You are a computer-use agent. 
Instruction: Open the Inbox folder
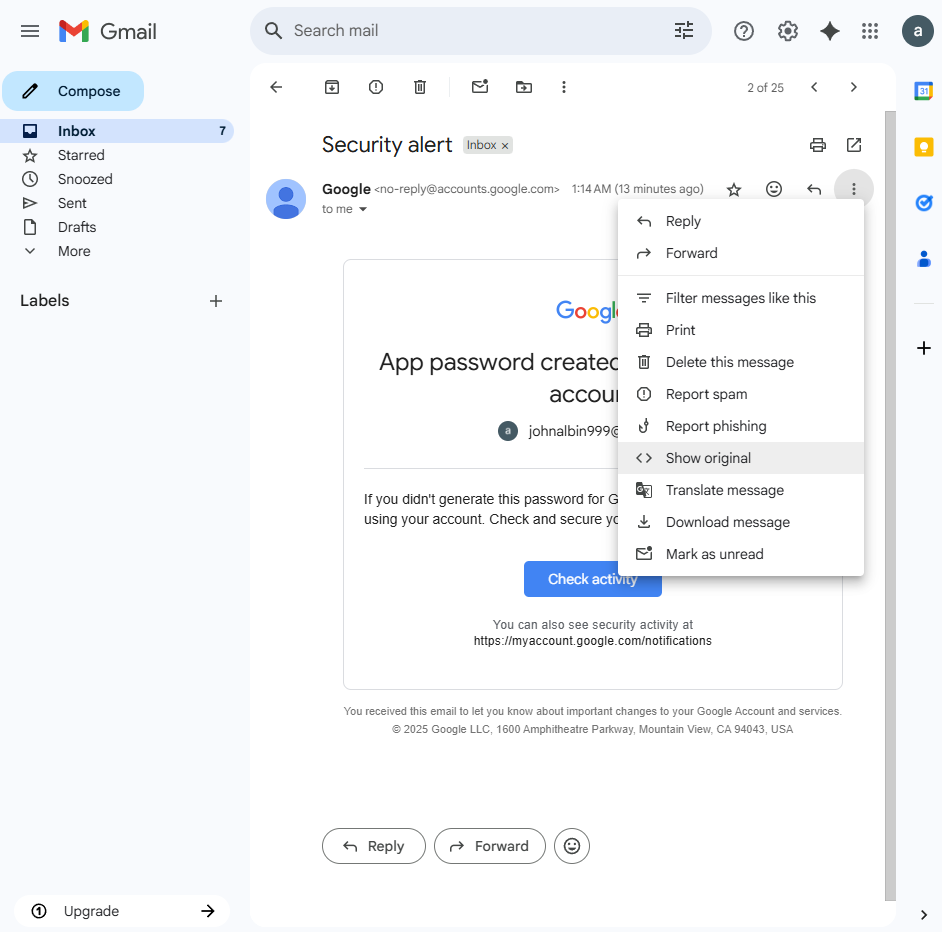tap(117, 131)
